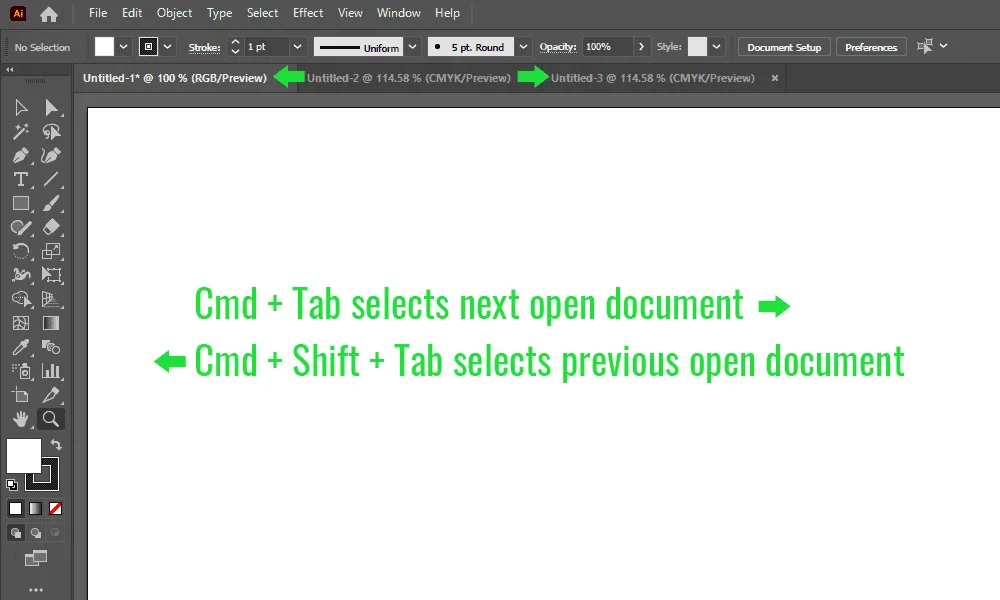Select the Eraser tool
1000x600 pixels.
51,227
